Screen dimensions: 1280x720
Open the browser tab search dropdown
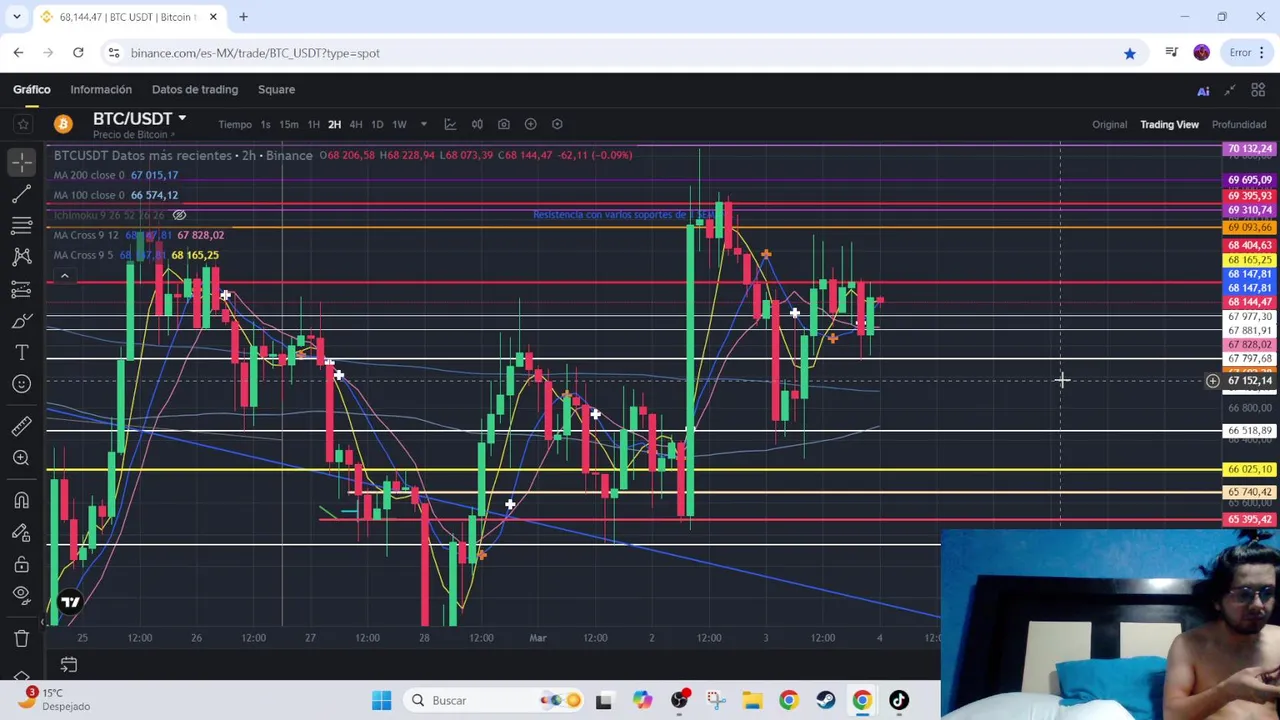coord(16,17)
